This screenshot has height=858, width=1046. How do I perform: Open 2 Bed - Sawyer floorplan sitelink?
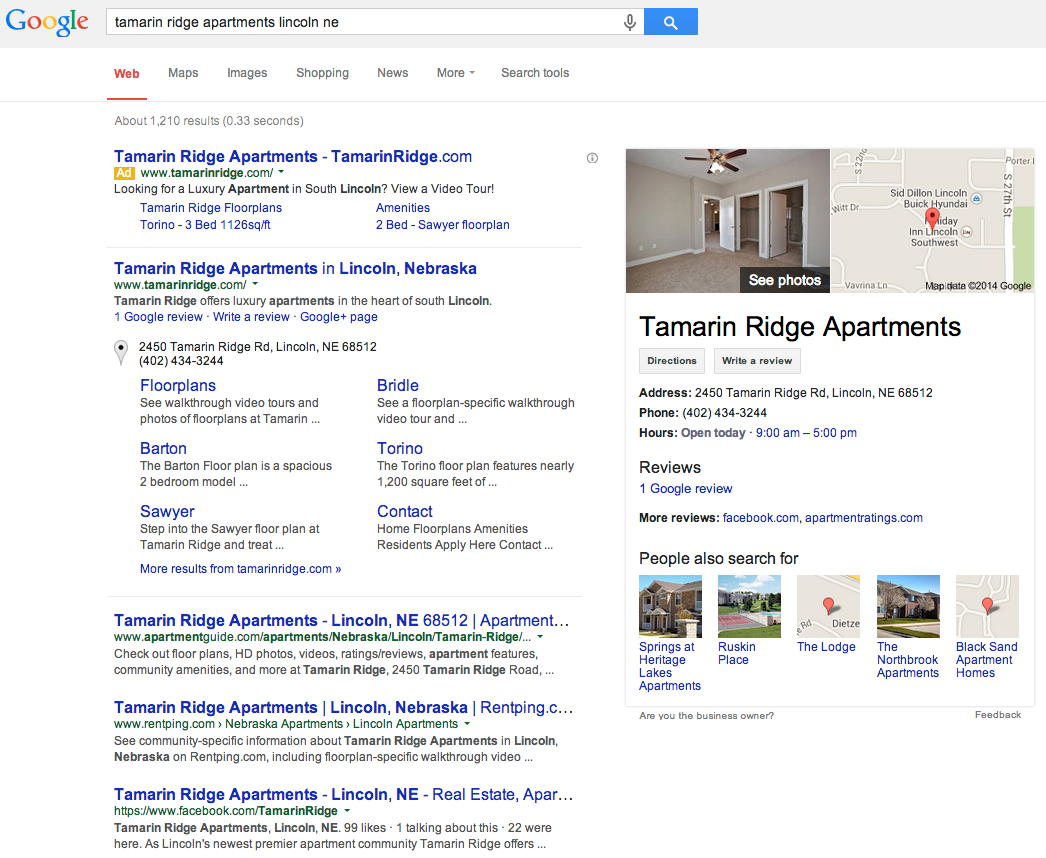click(x=442, y=225)
